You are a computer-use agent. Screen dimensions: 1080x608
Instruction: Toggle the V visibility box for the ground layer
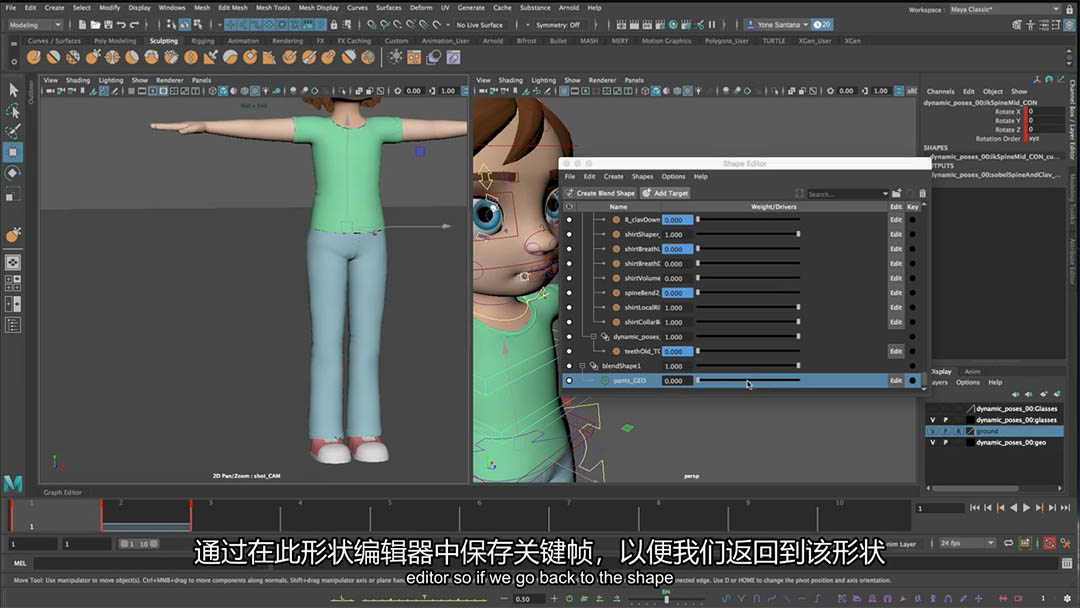[933, 431]
